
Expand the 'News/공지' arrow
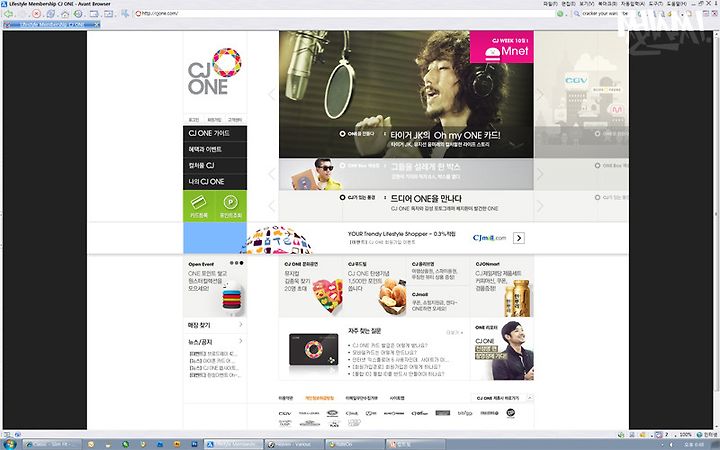pos(241,341)
